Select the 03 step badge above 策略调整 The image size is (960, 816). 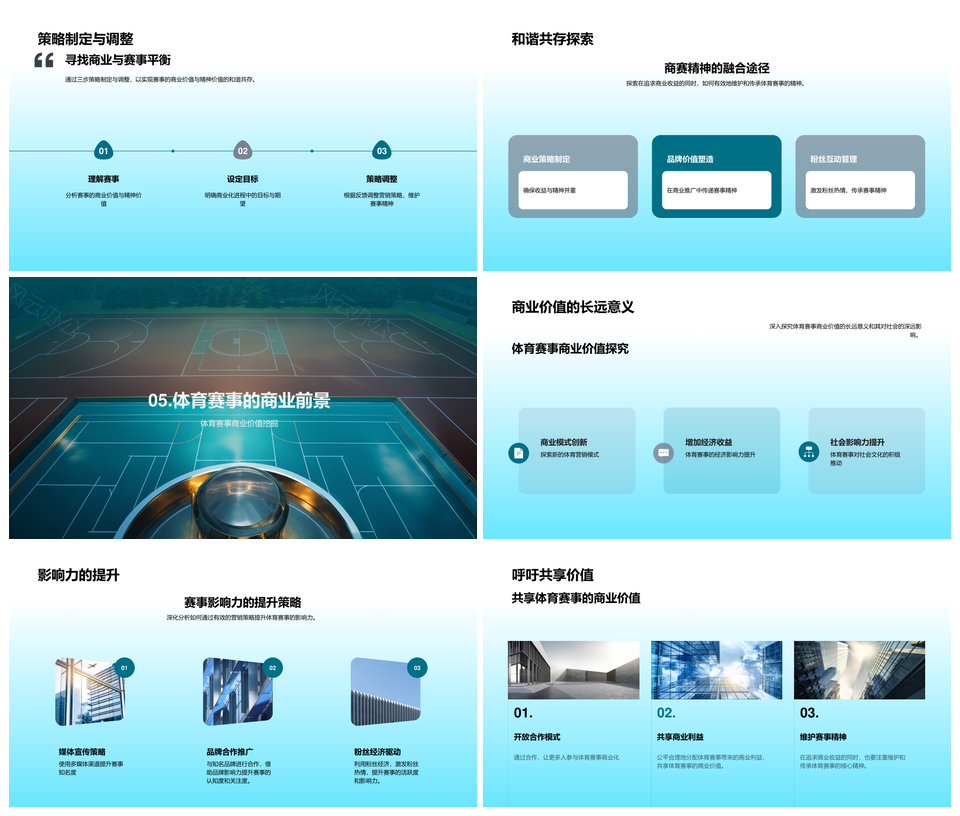pos(381,151)
